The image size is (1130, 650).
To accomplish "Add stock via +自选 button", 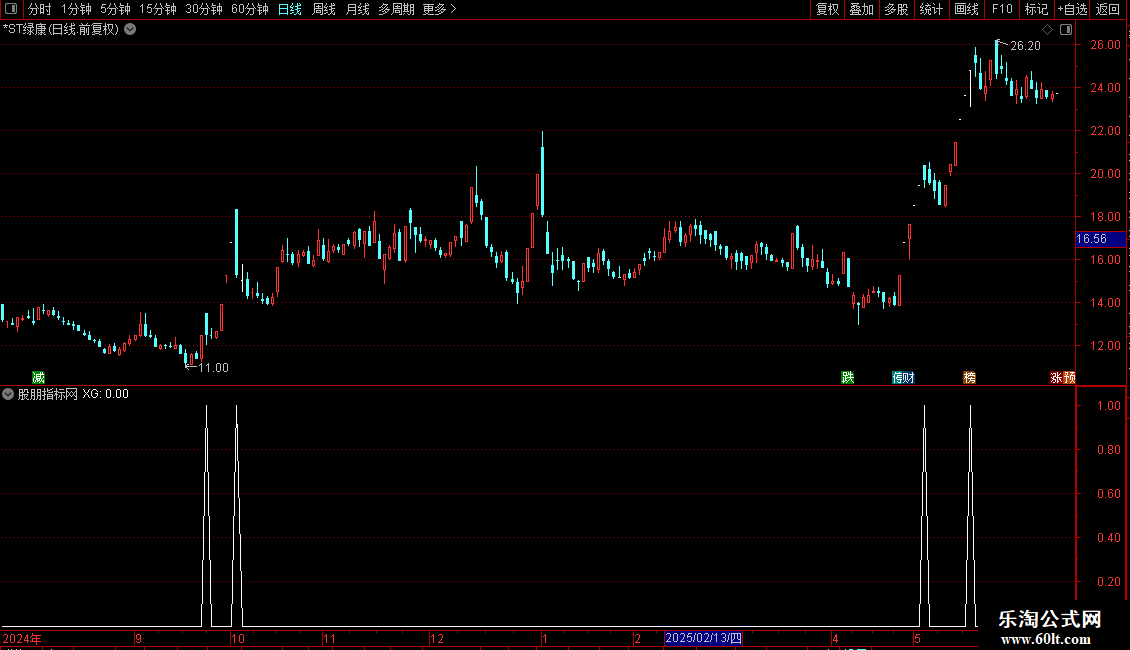I will click(x=1072, y=9).
